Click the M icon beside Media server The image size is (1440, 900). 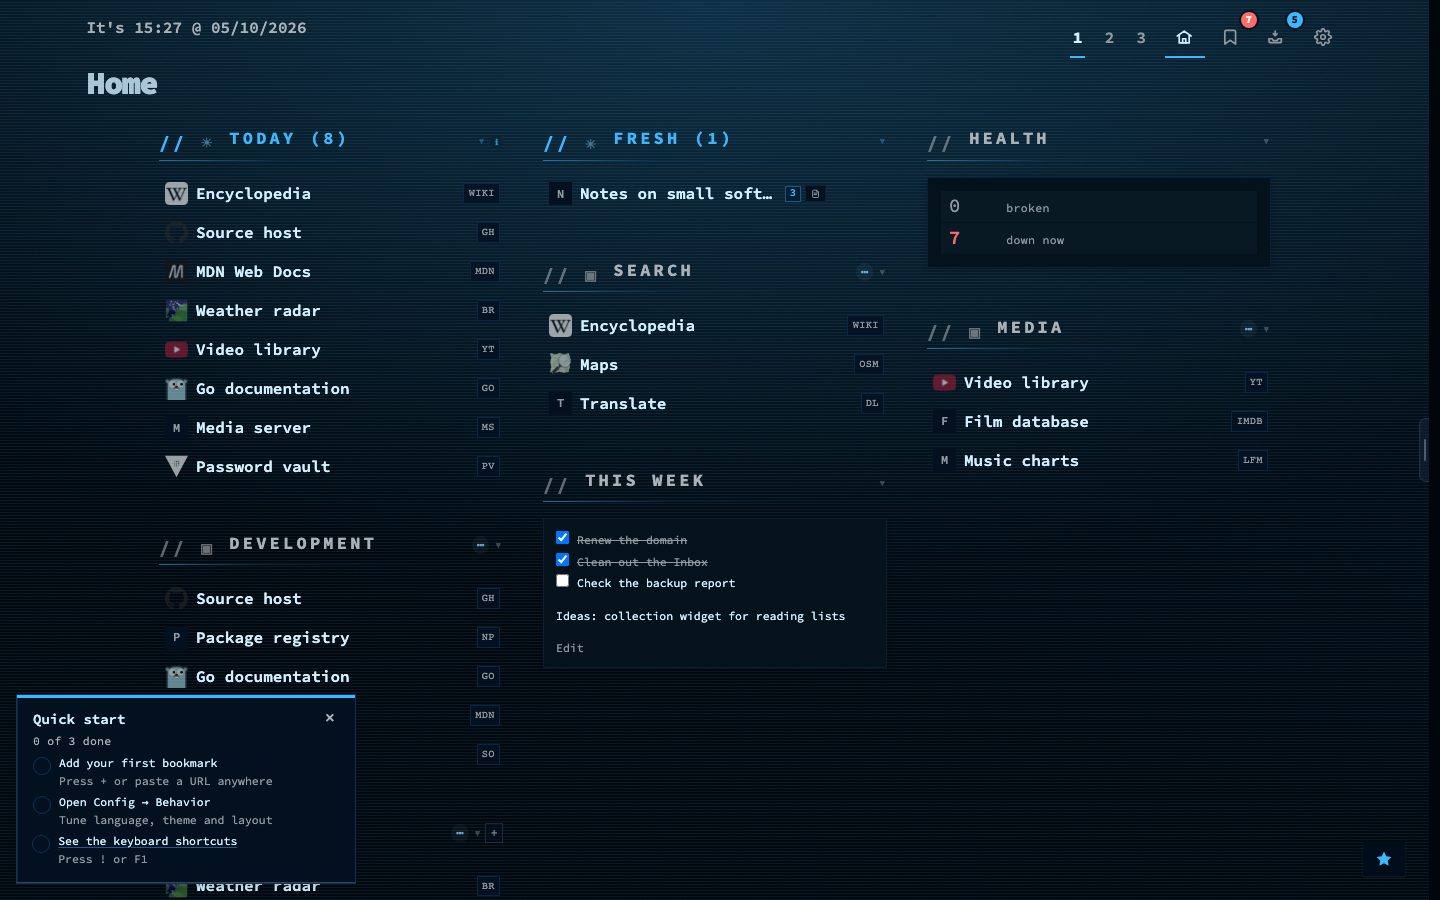click(176, 428)
